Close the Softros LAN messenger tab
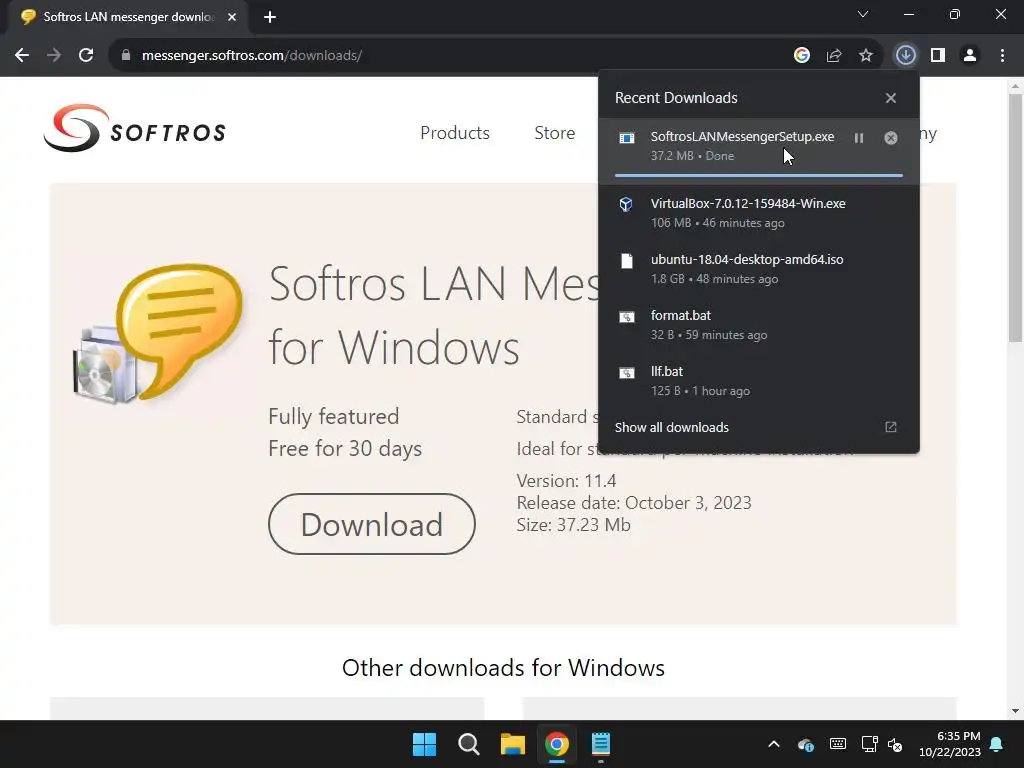Image resolution: width=1024 pixels, height=768 pixels. pyautogui.click(x=232, y=17)
